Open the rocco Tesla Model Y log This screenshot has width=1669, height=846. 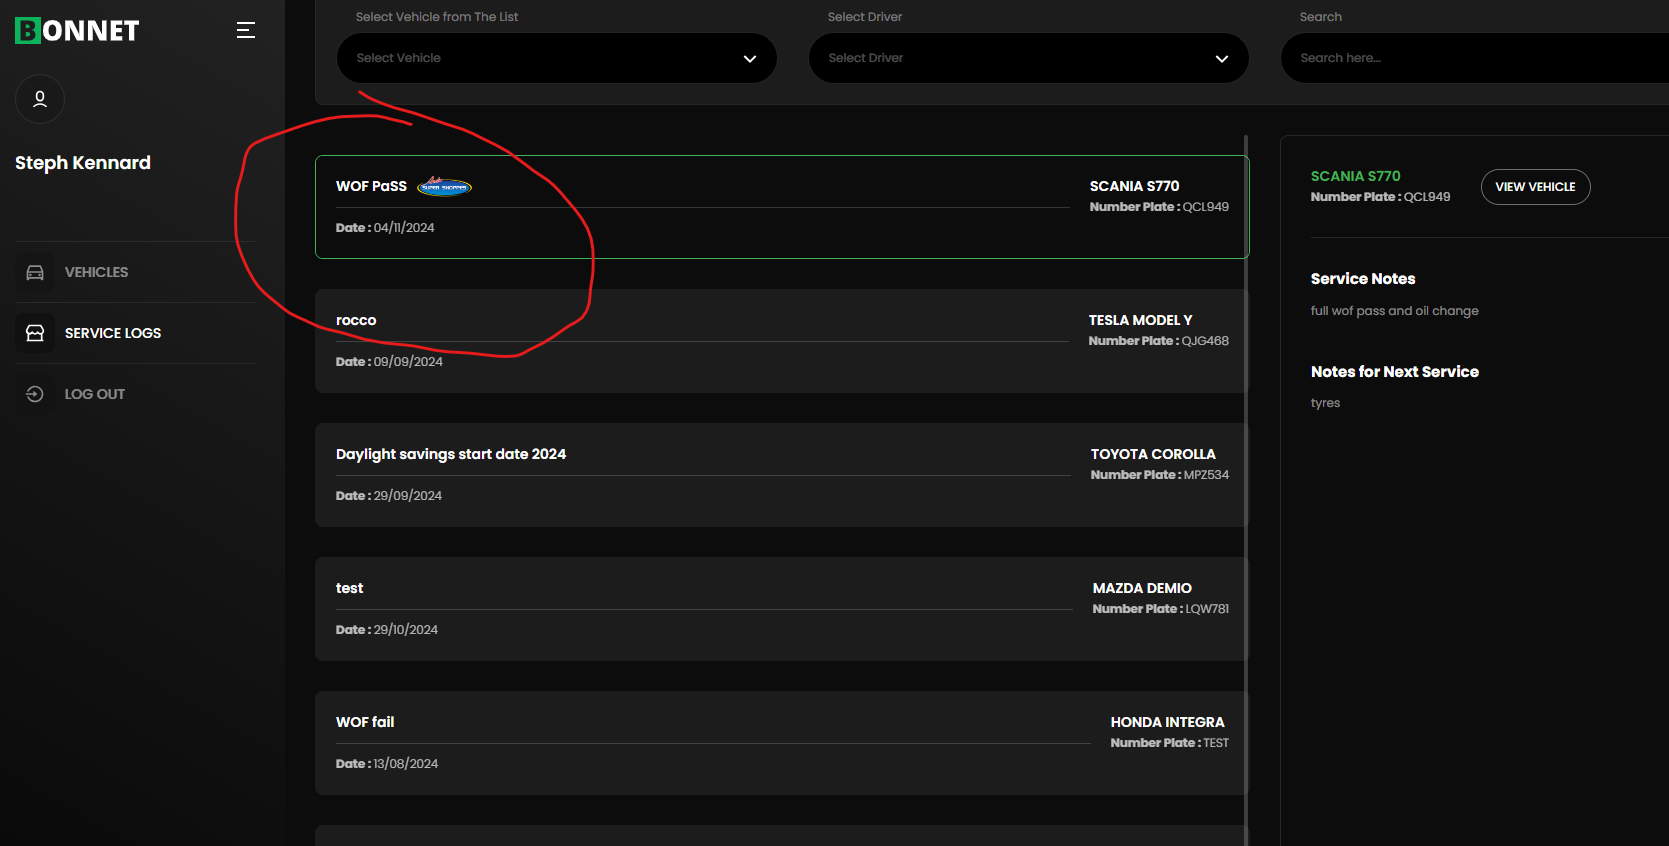click(x=780, y=341)
